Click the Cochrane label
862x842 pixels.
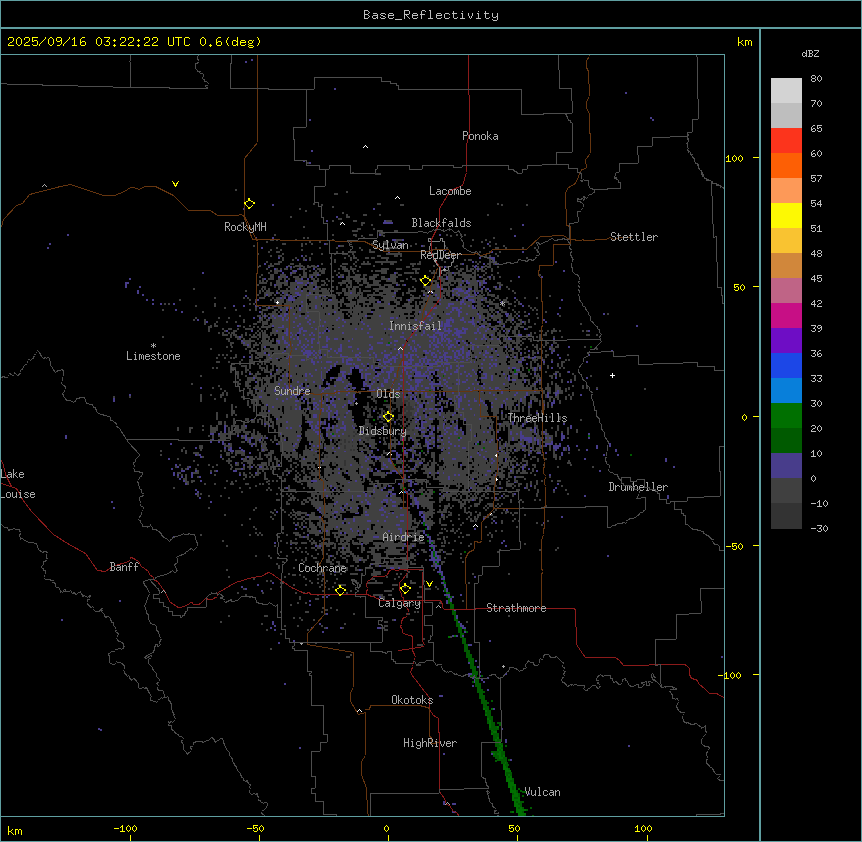click(322, 568)
